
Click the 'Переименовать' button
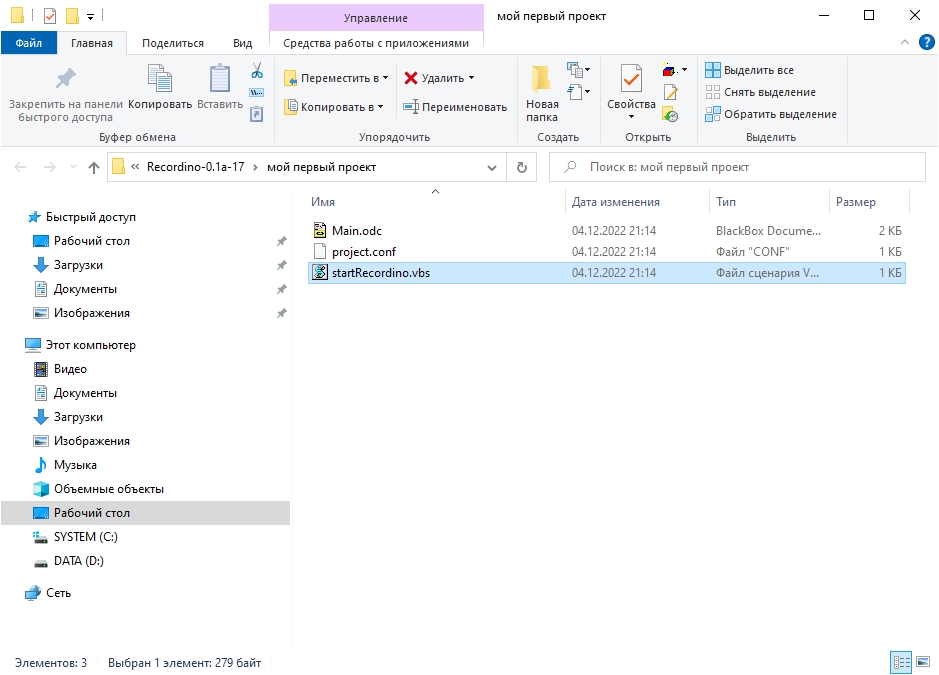455,107
